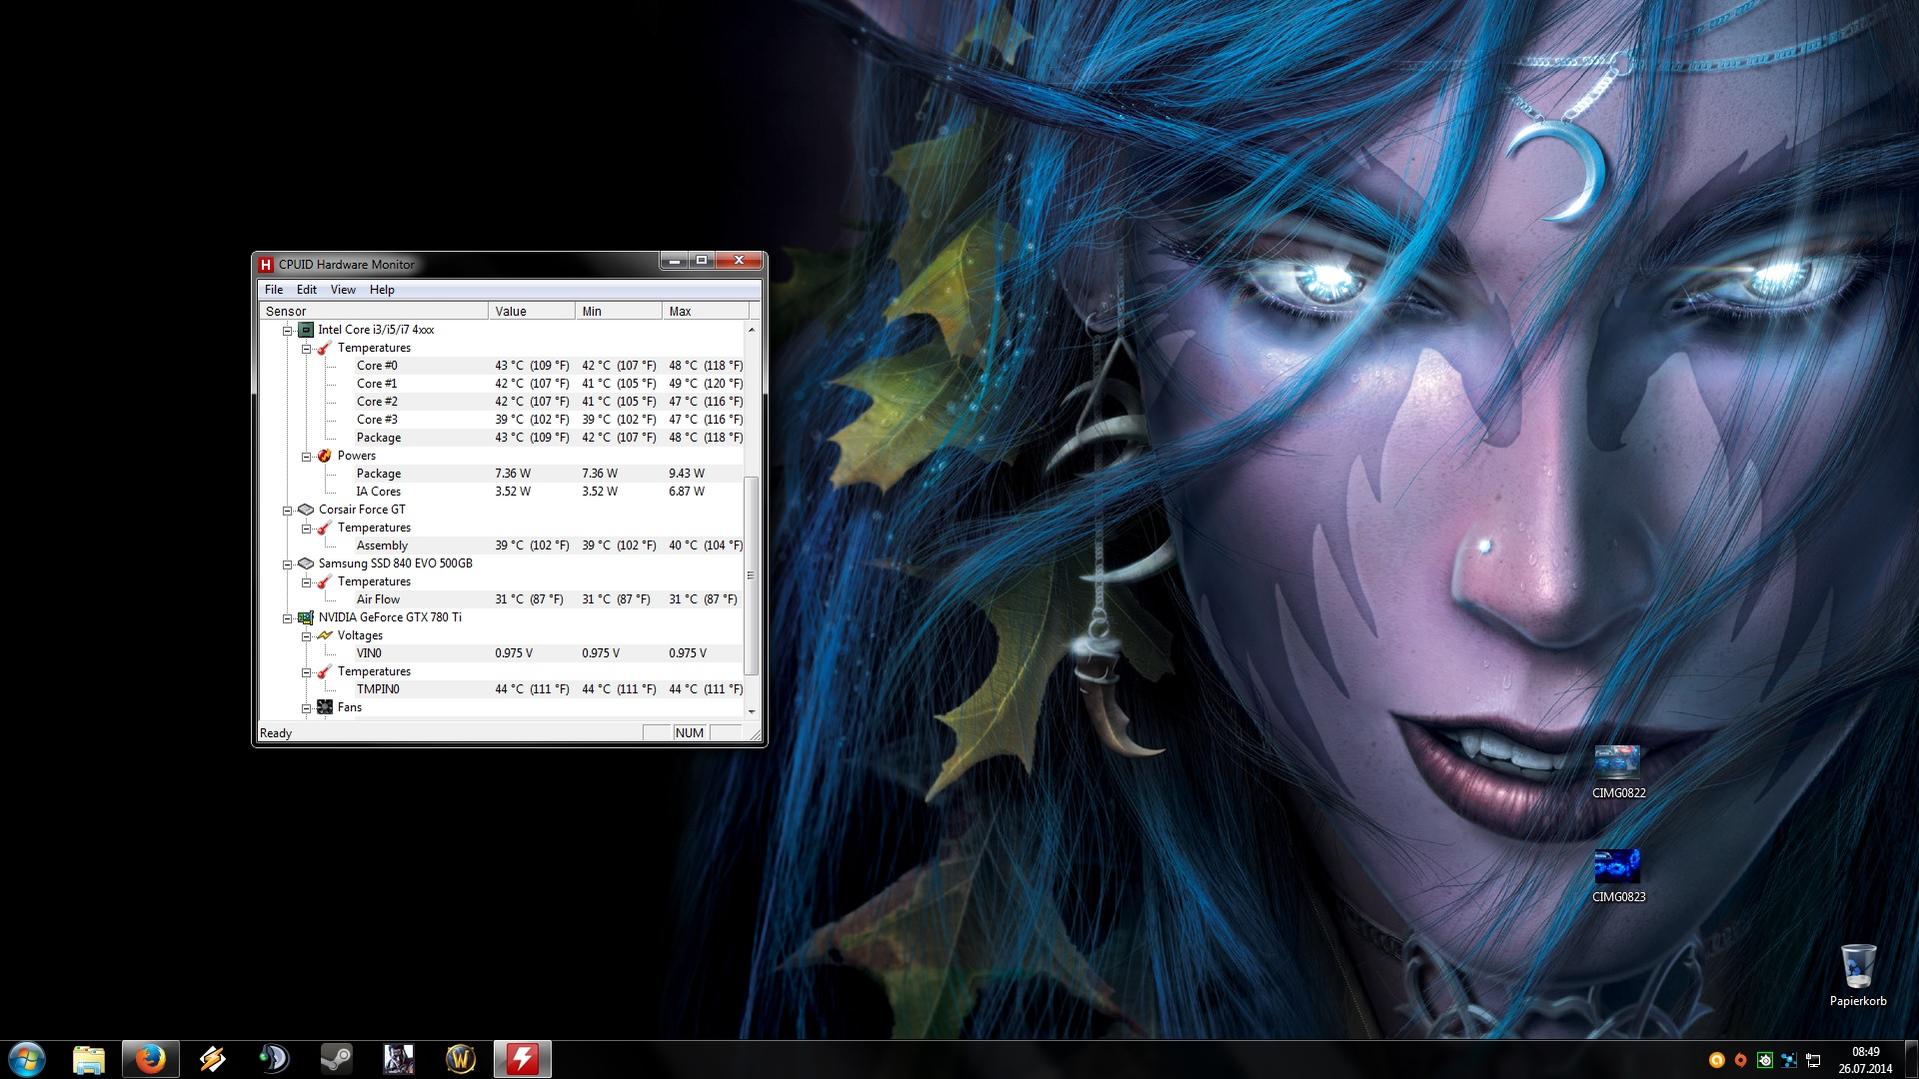Click the Fans icon in the tree
Viewport: 1919px width, 1079px height.
[x=324, y=707]
